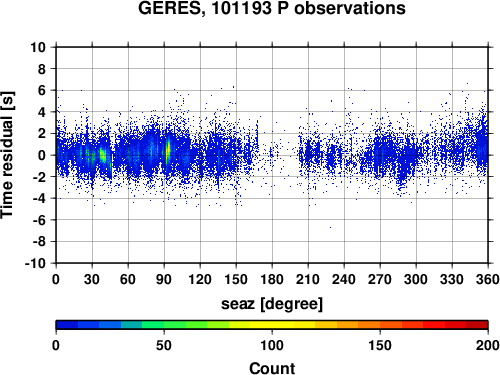Click the 'Count' colorbar label
Screen dimensions: 500x375
tap(272, 369)
